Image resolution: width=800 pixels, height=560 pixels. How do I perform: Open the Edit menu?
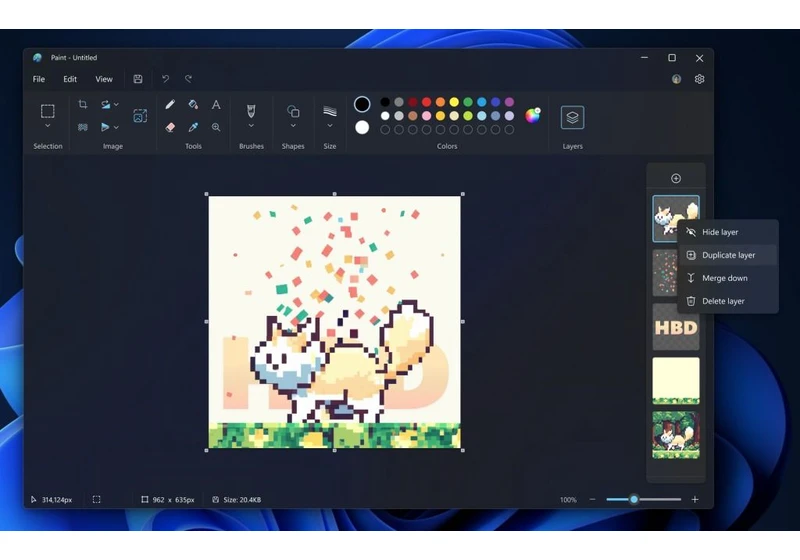click(70, 79)
